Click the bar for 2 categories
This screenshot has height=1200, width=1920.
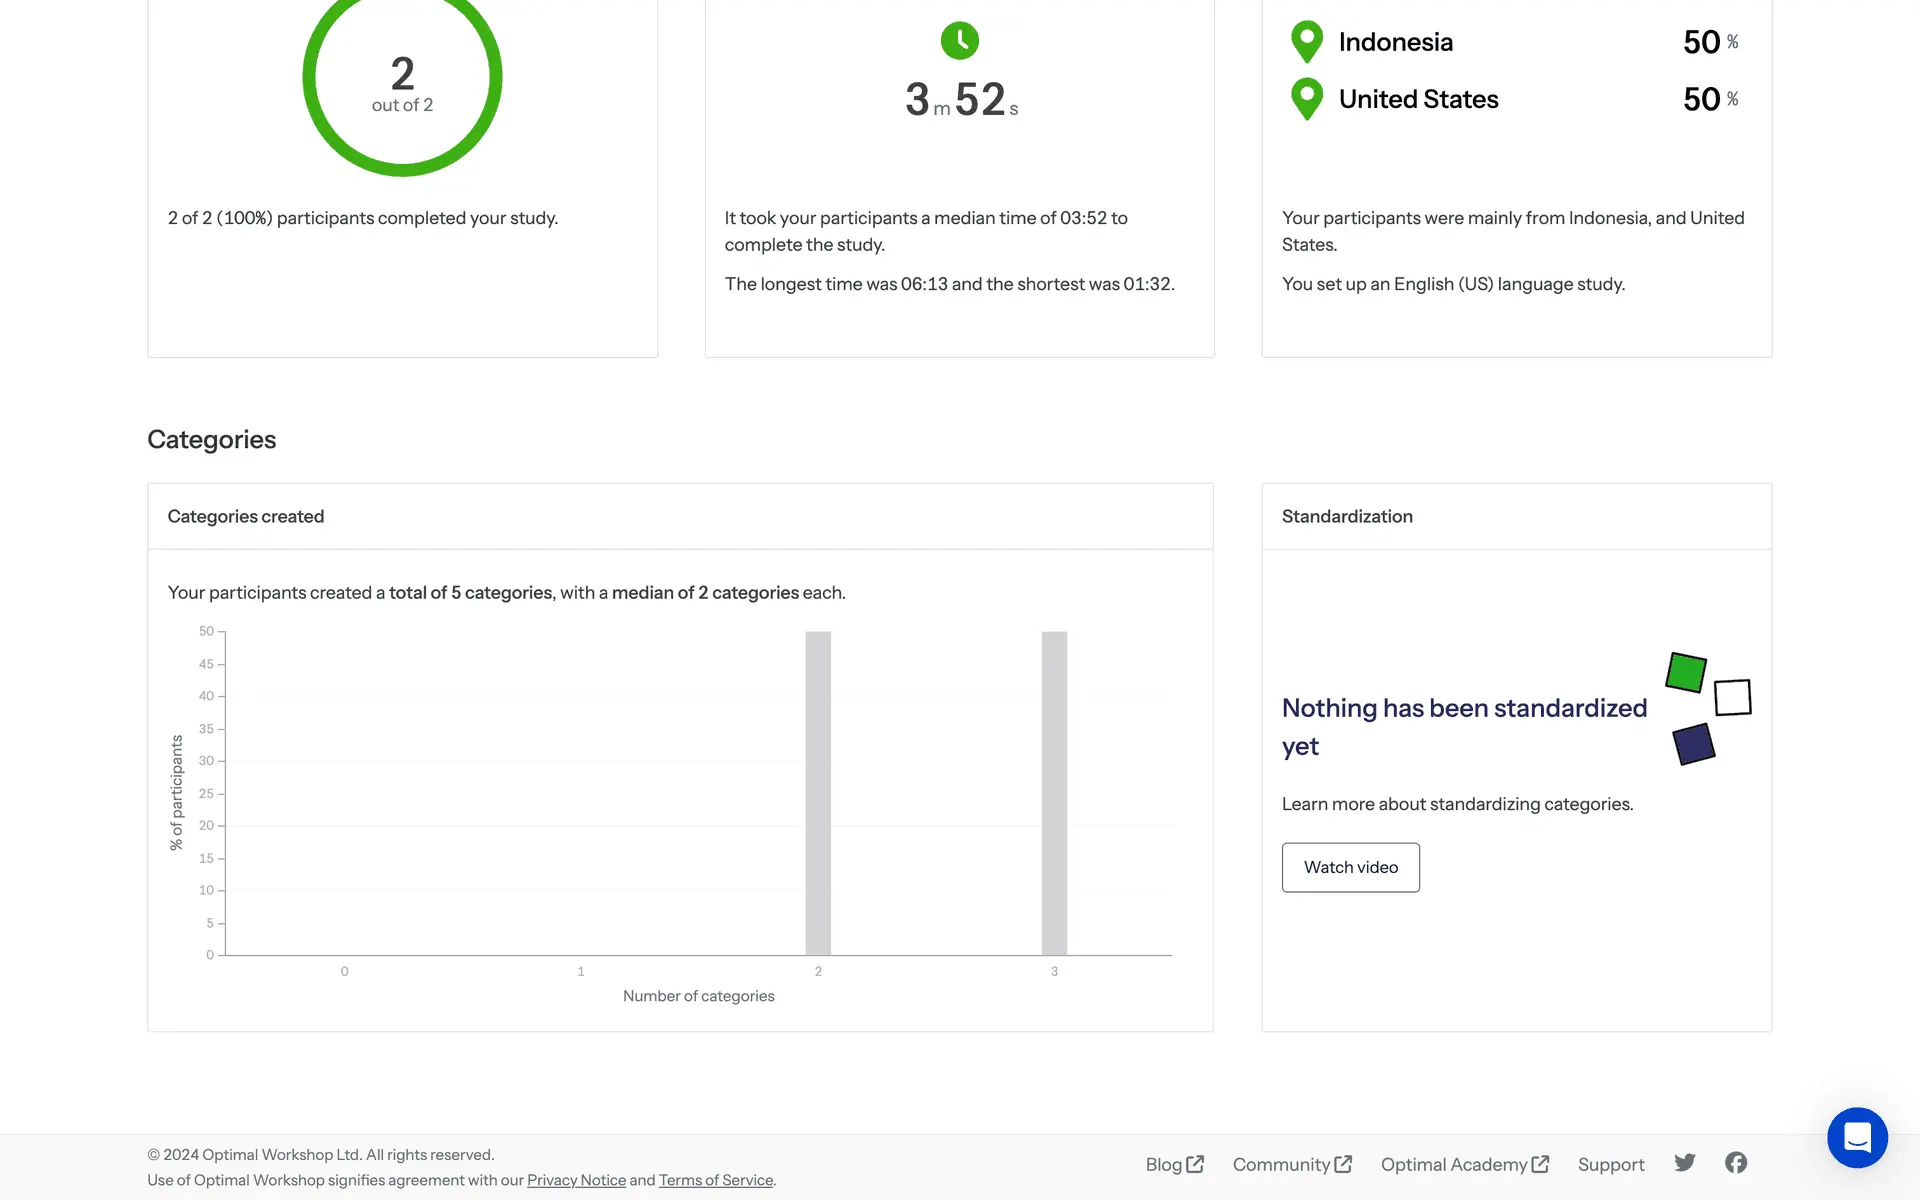(818, 792)
